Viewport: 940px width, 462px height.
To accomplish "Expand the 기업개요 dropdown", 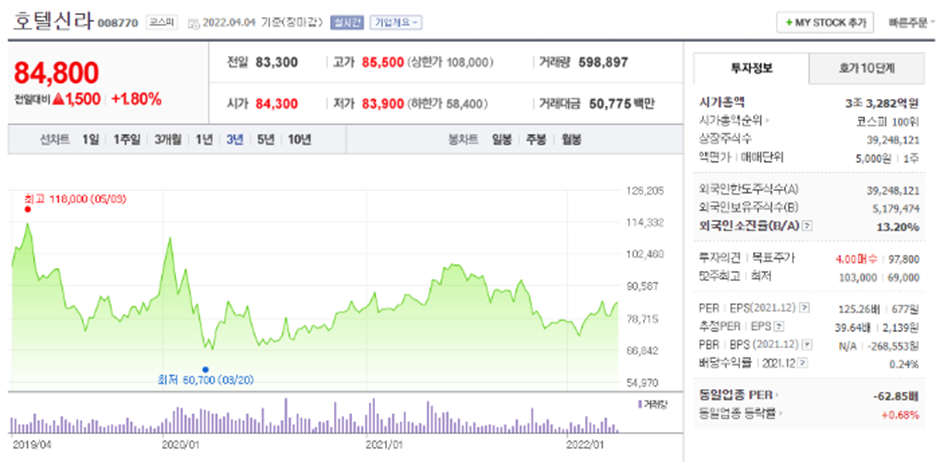I will (395, 22).
